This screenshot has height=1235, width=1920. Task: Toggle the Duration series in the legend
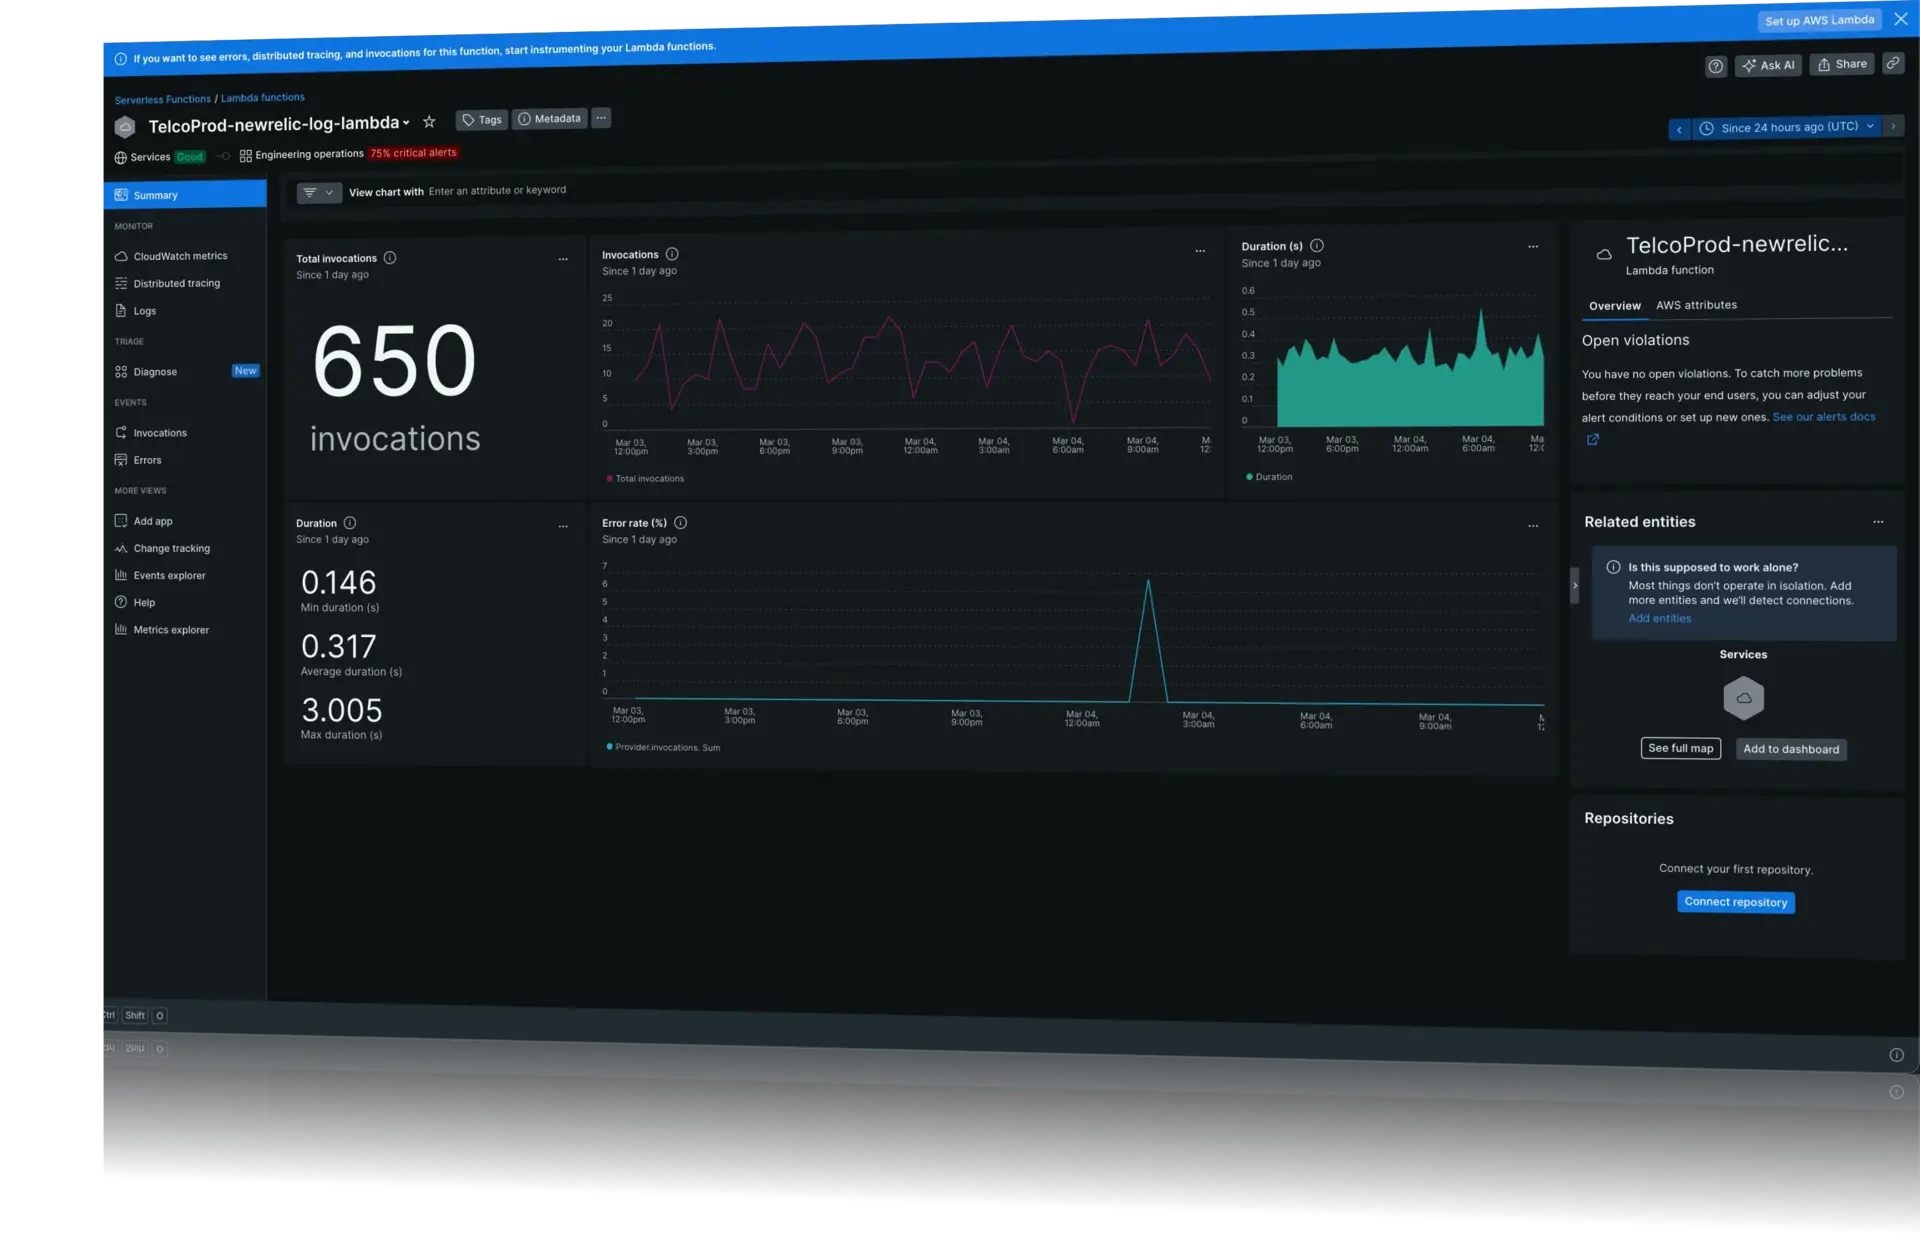(x=1268, y=477)
